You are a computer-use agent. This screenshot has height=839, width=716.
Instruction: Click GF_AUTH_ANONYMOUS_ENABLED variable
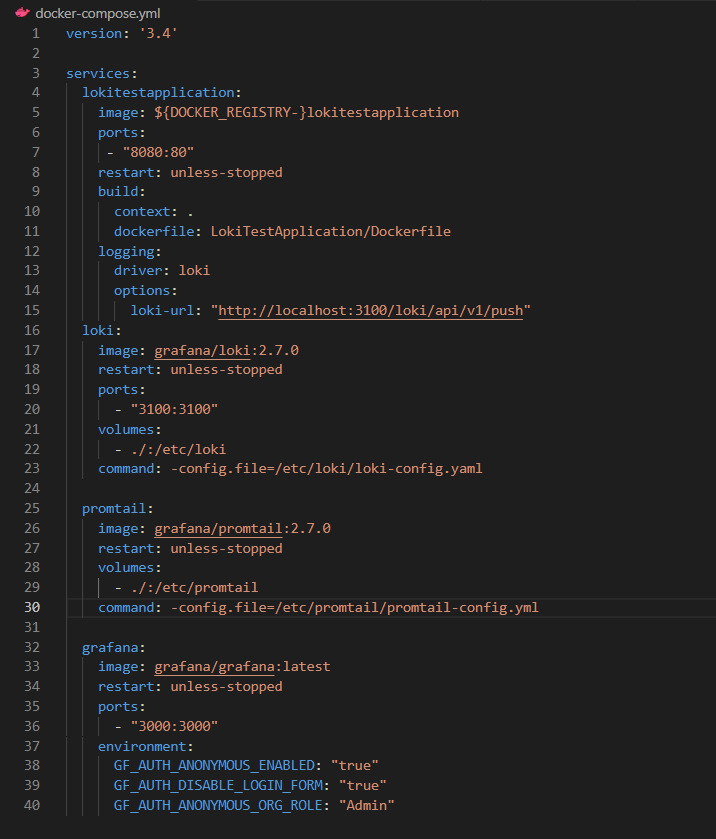click(x=215, y=766)
